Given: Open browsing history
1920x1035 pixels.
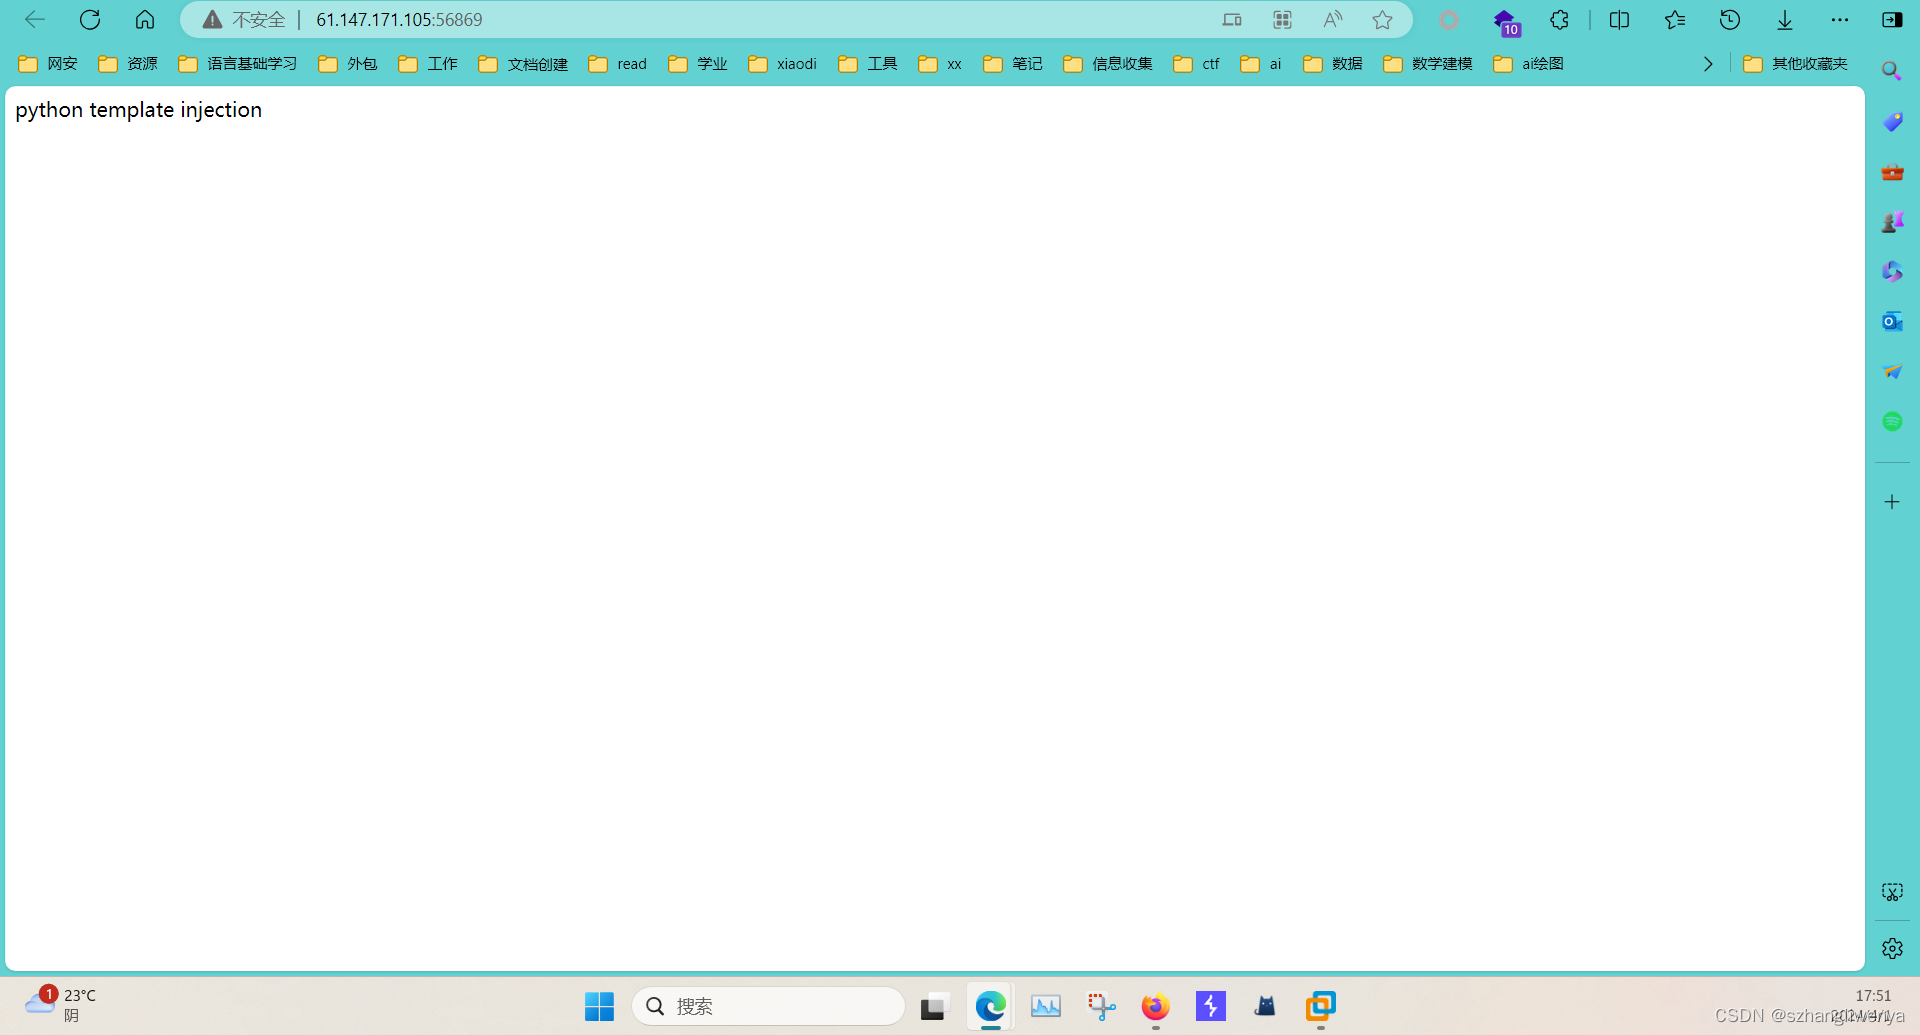Looking at the screenshot, I should point(1730,20).
